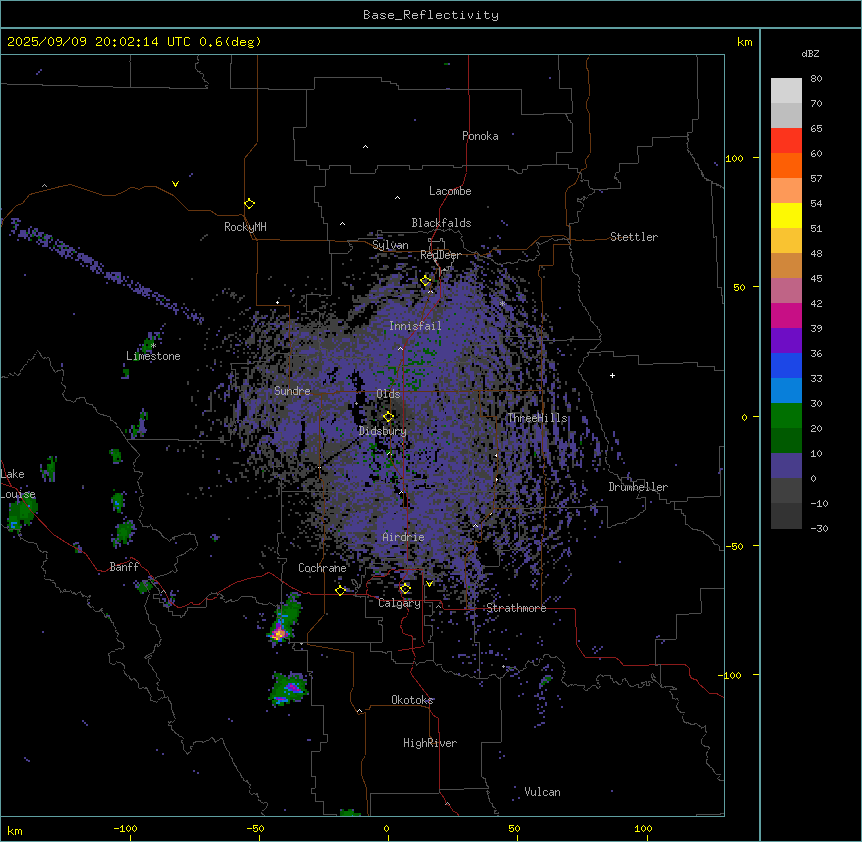
Task: Click the 45 value on dBZ legend
Action: point(816,278)
